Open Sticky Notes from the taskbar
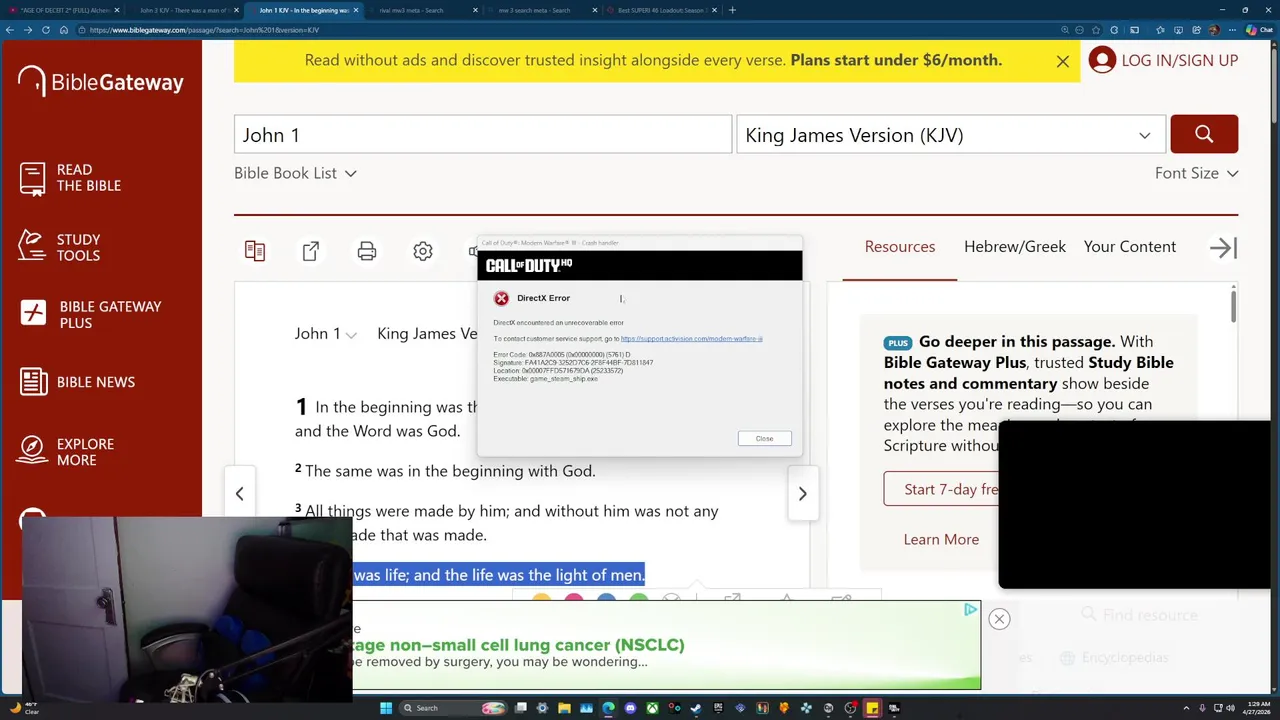 pyautogui.click(x=873, y=708)
